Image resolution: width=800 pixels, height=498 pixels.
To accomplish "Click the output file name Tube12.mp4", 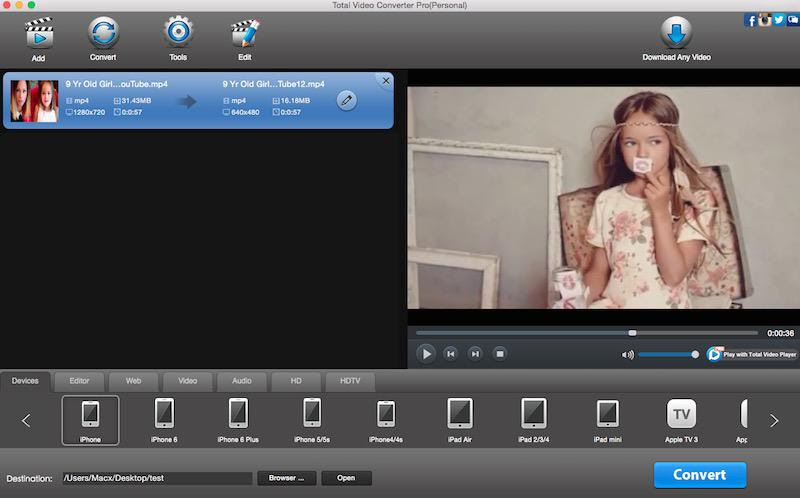I will [273, 84].
